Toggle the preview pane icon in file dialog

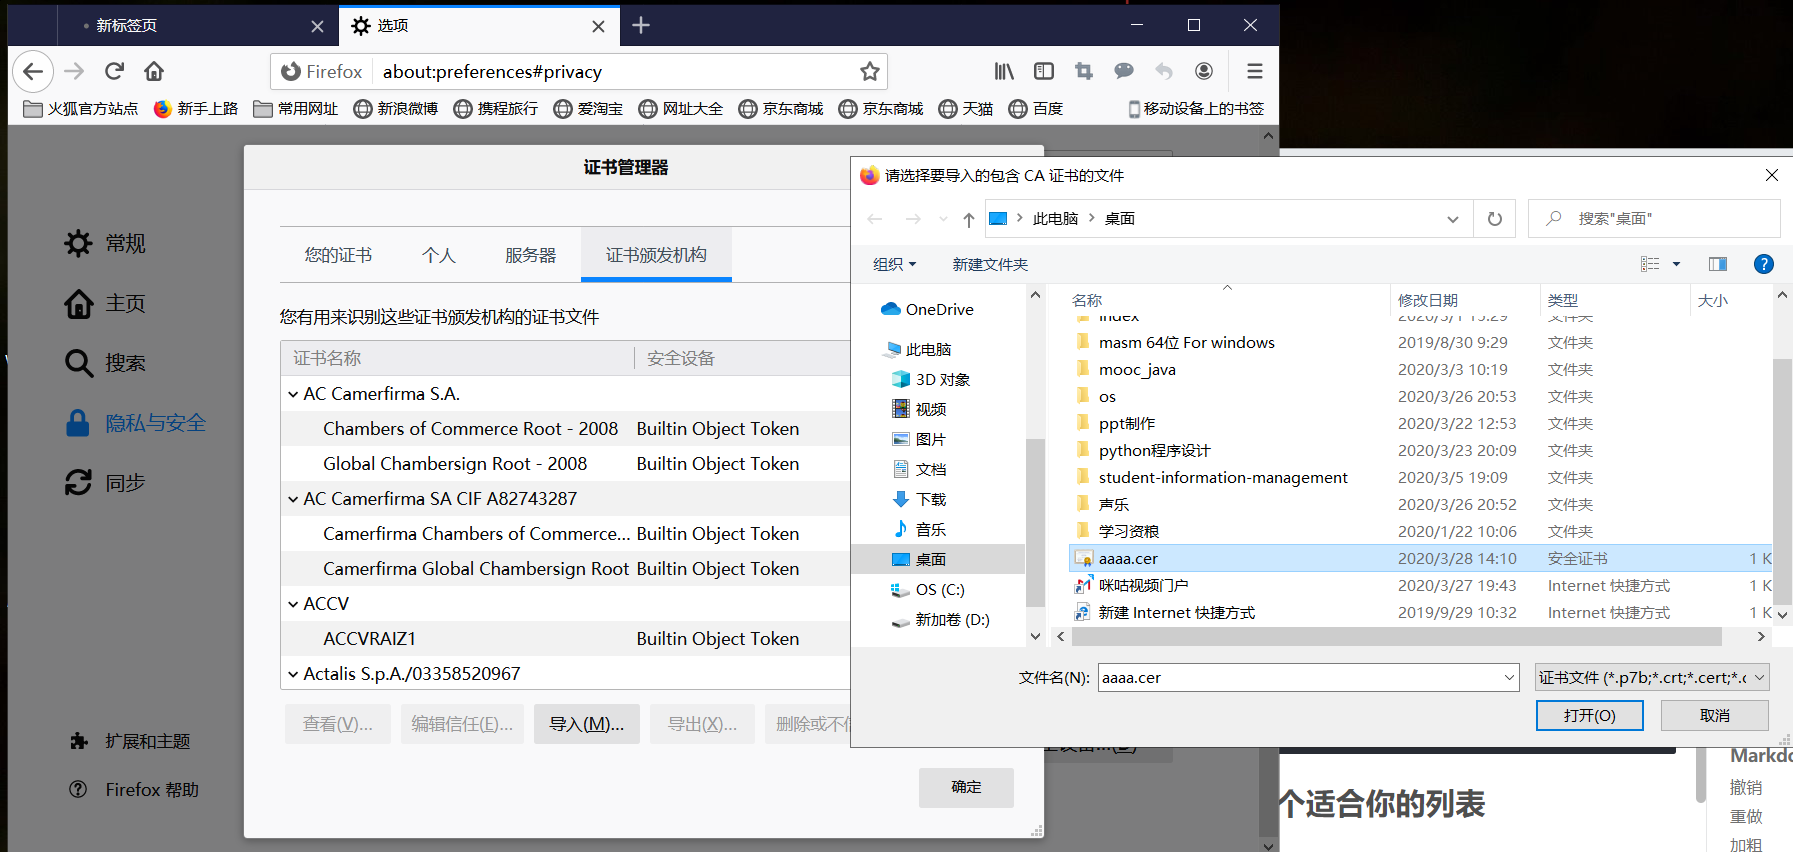[1718, 264]
